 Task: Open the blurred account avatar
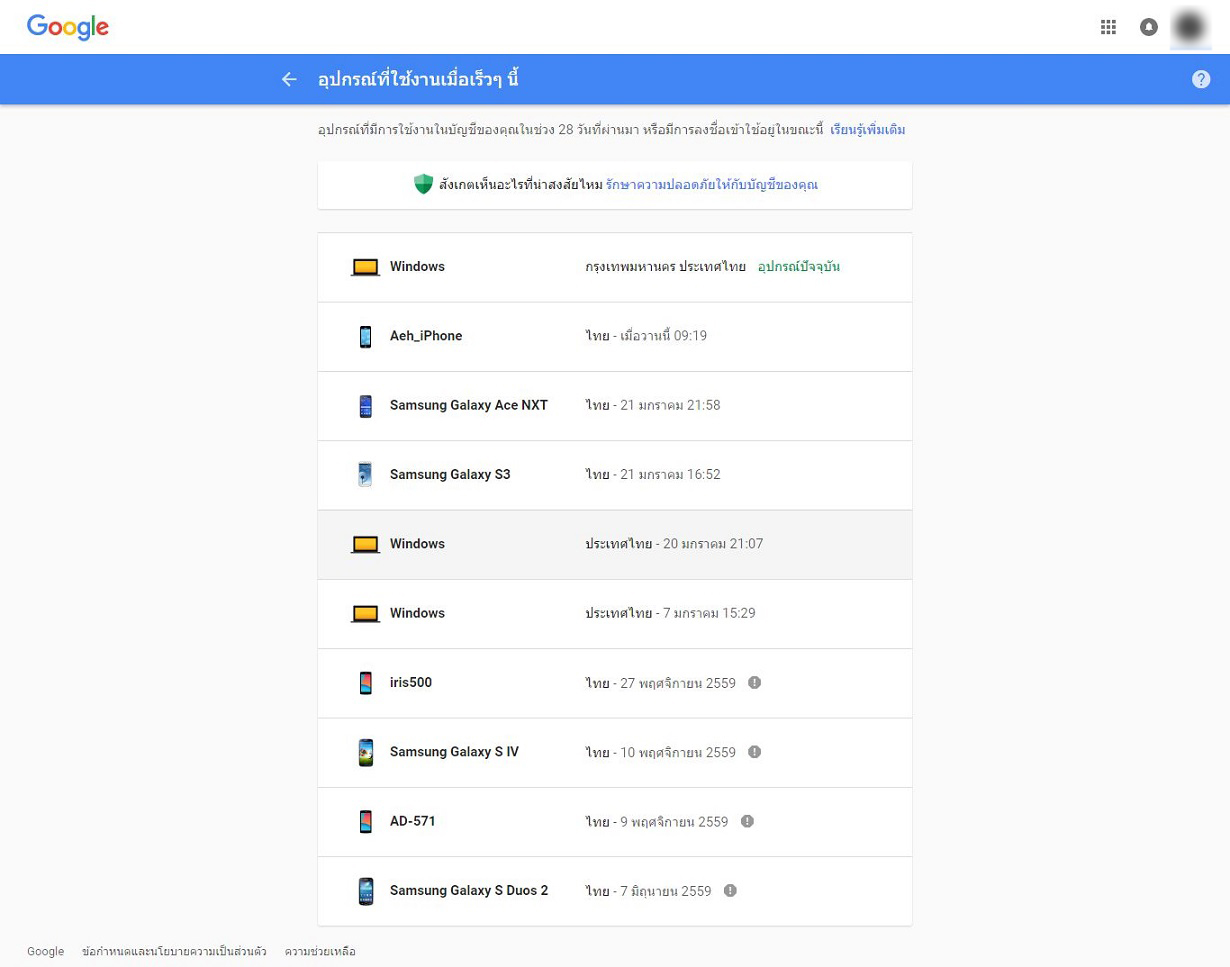[x=1189, y=27]
